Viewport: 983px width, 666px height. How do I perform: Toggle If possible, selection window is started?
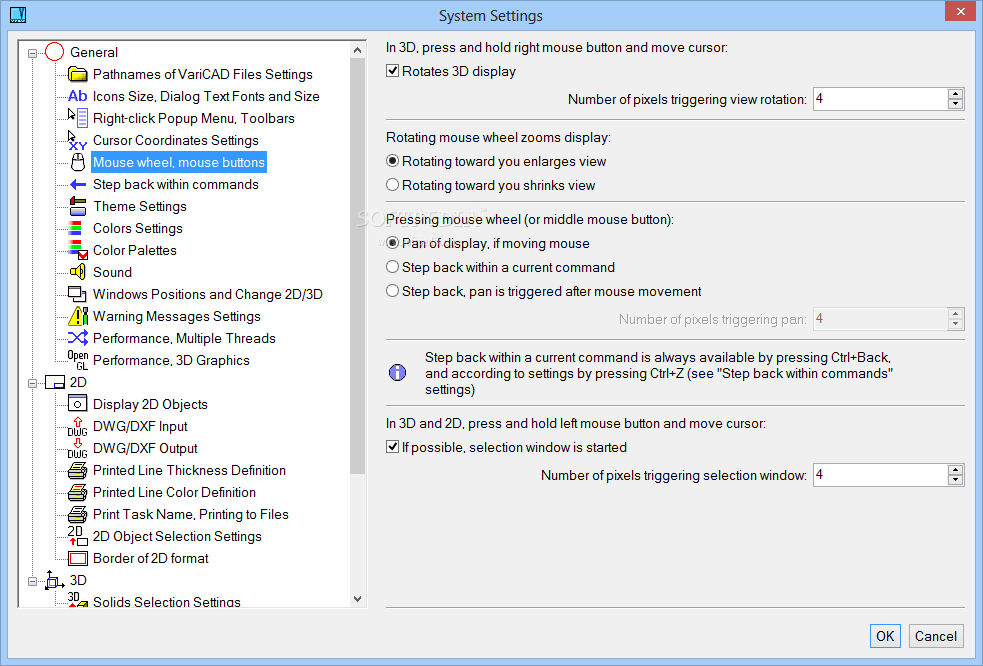(392, 447)
